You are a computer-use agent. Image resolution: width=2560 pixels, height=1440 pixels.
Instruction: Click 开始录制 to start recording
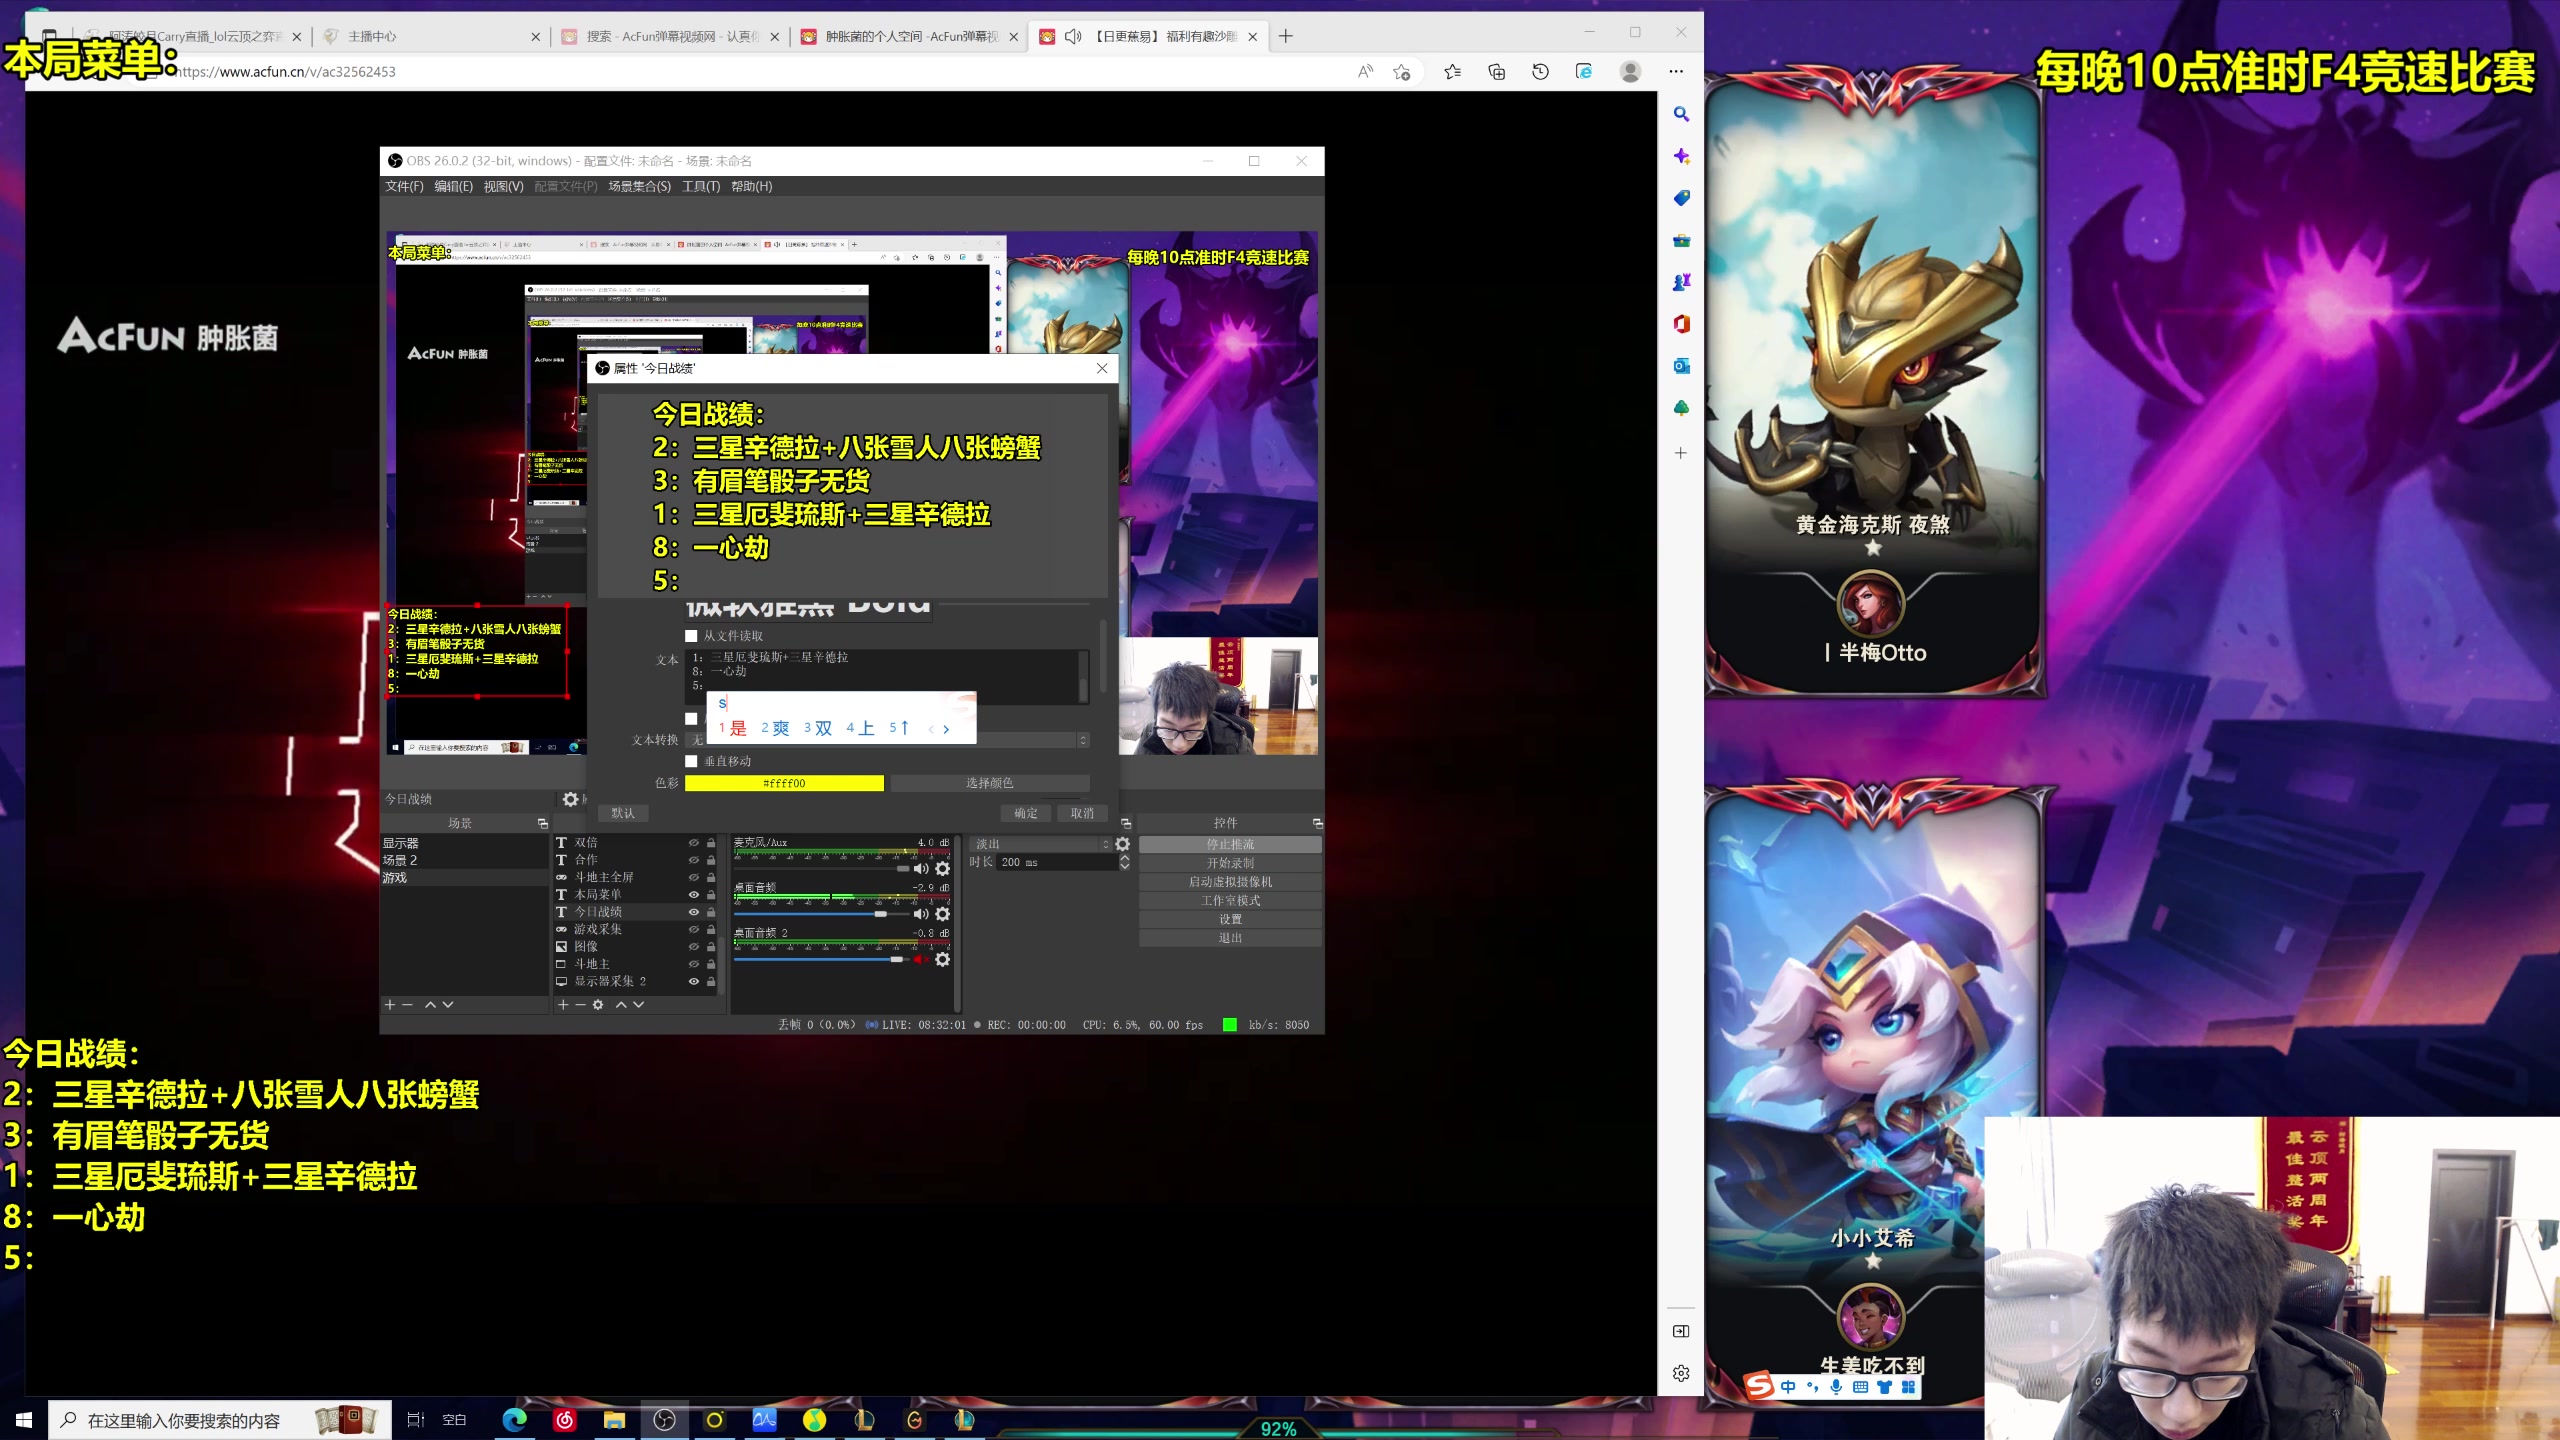1230,864
